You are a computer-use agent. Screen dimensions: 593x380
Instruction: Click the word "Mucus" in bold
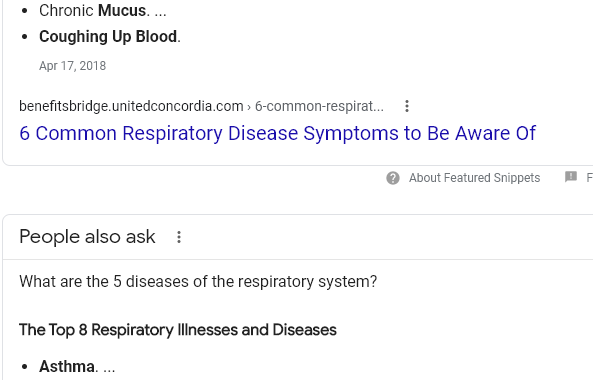point(122,11)
